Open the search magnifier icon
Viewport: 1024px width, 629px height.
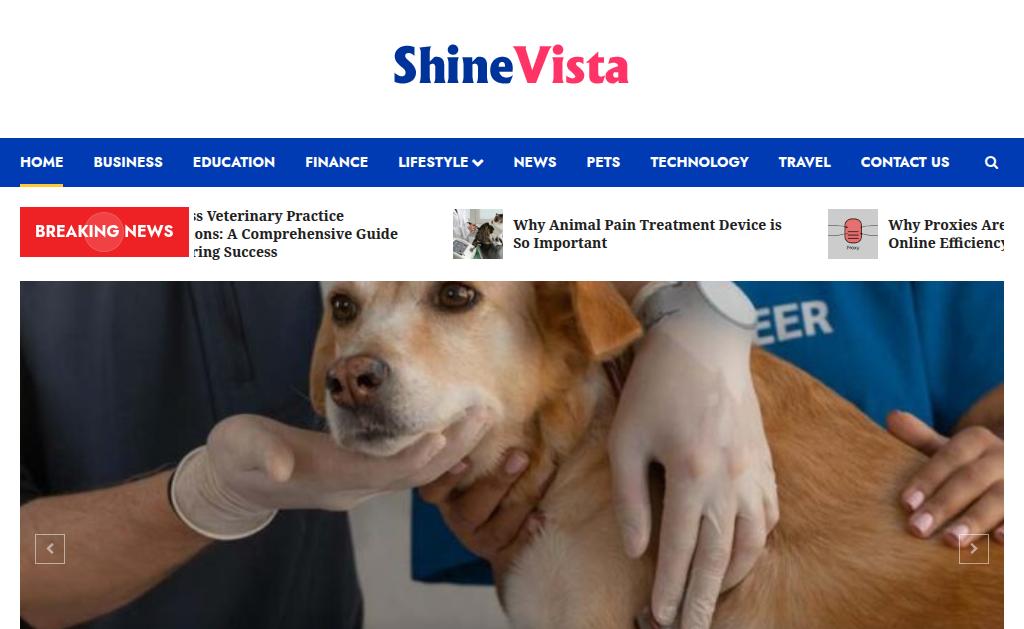click(x=991, y=163)
